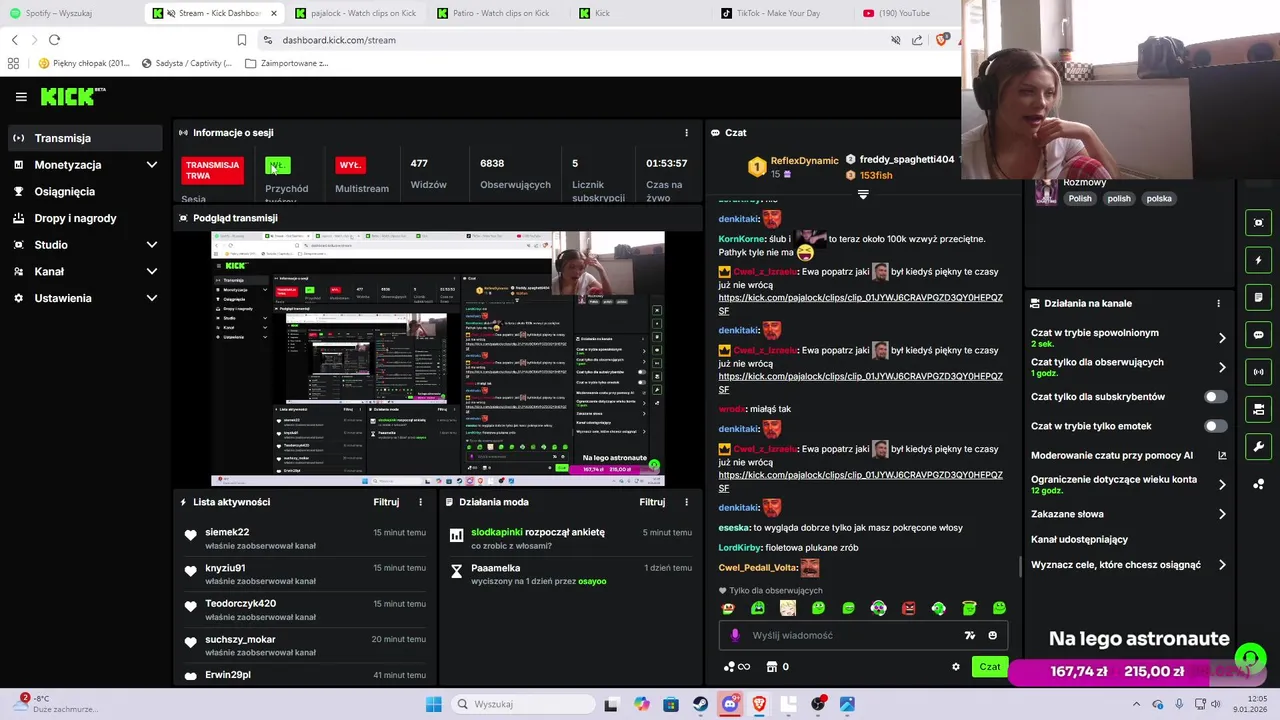Toggle the red WYŁ. Multistream indicator

350,165
